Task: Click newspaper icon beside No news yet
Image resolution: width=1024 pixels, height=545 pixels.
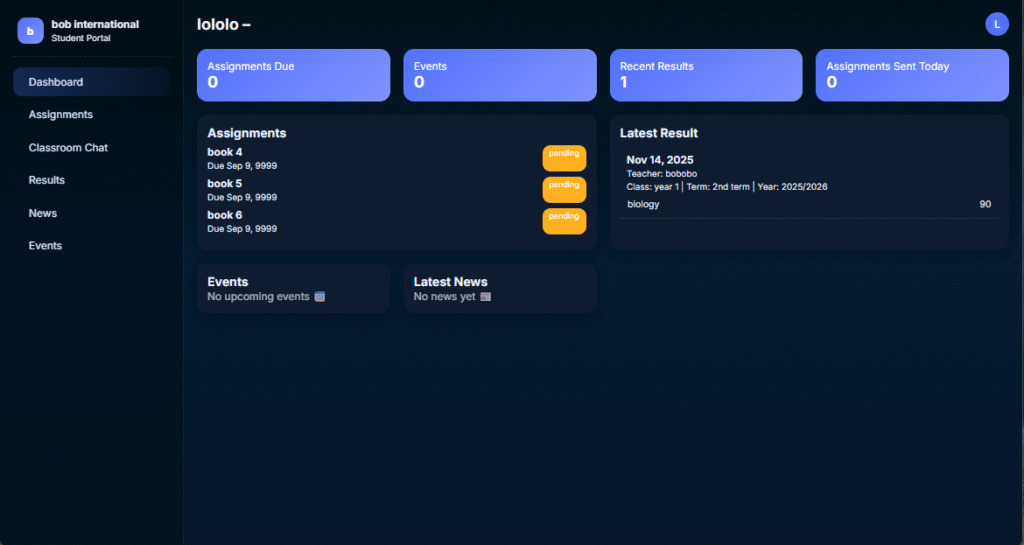Action: click(486, 297)
